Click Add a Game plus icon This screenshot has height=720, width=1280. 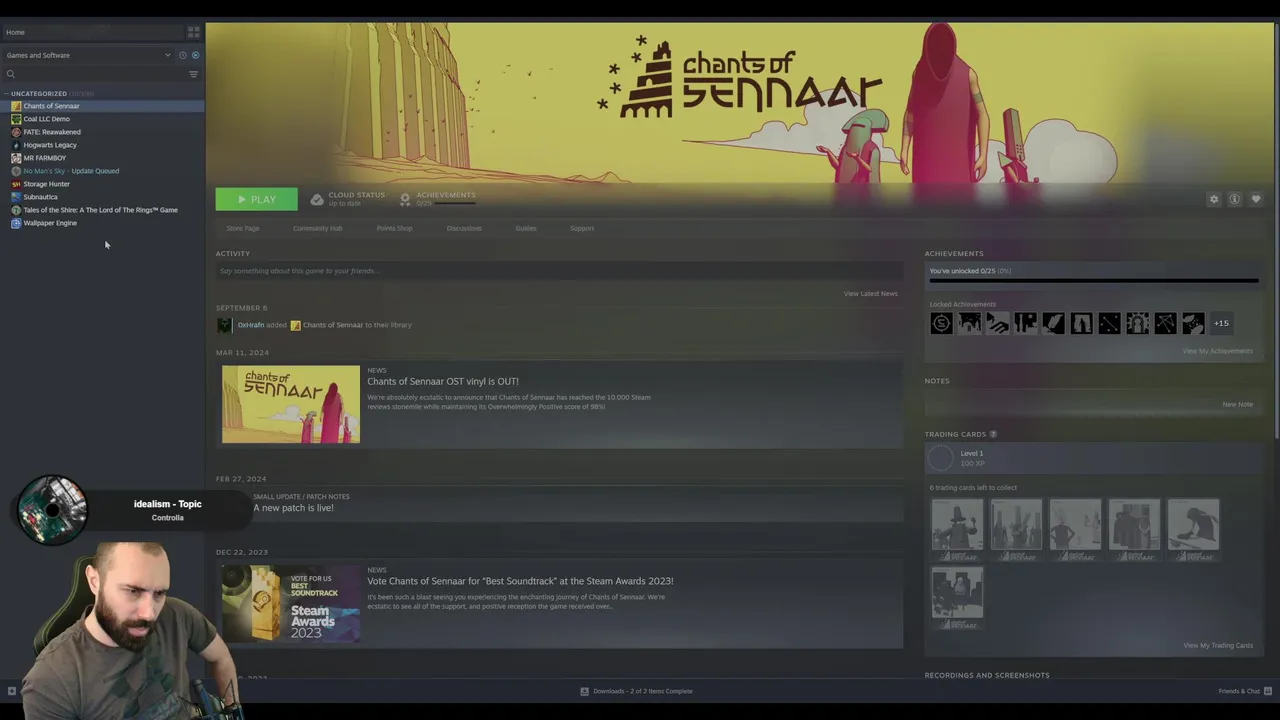[11, 691]
